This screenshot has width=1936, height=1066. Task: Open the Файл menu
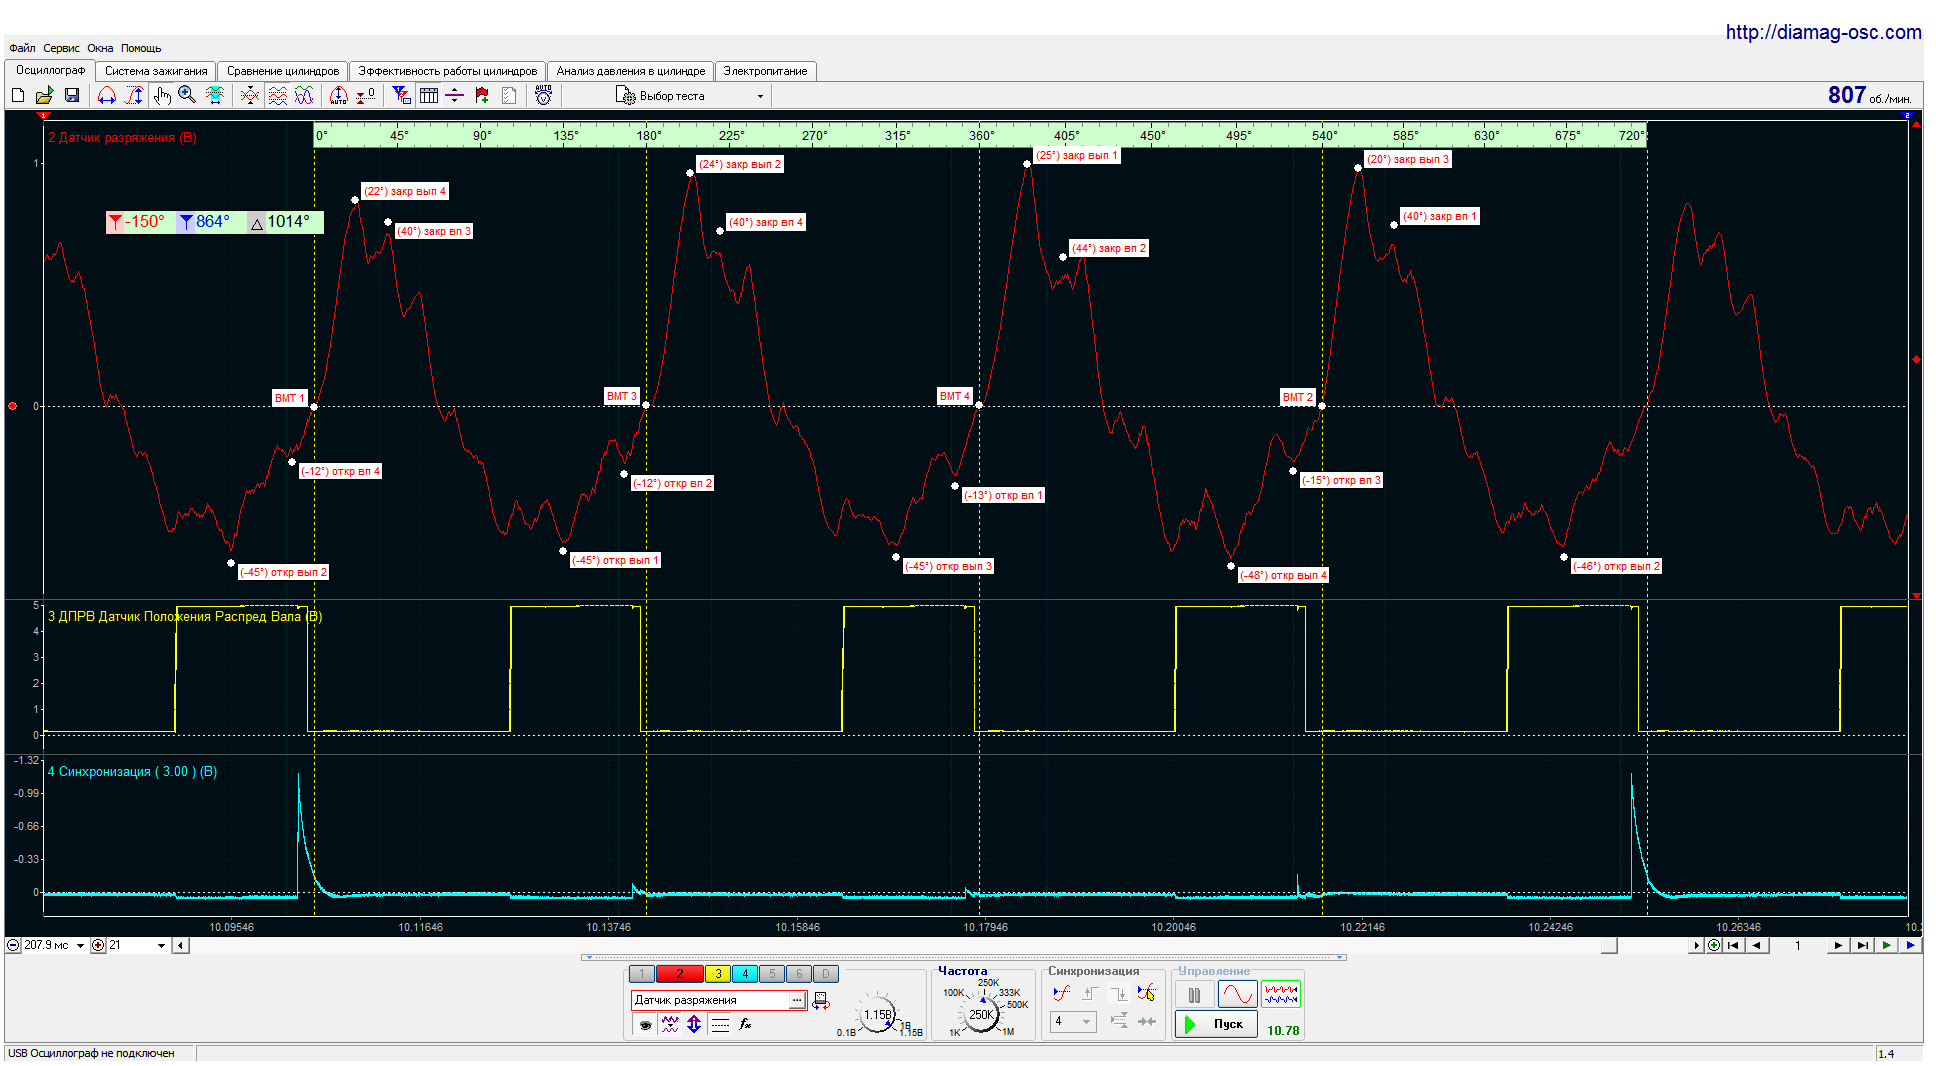(22, 48)
